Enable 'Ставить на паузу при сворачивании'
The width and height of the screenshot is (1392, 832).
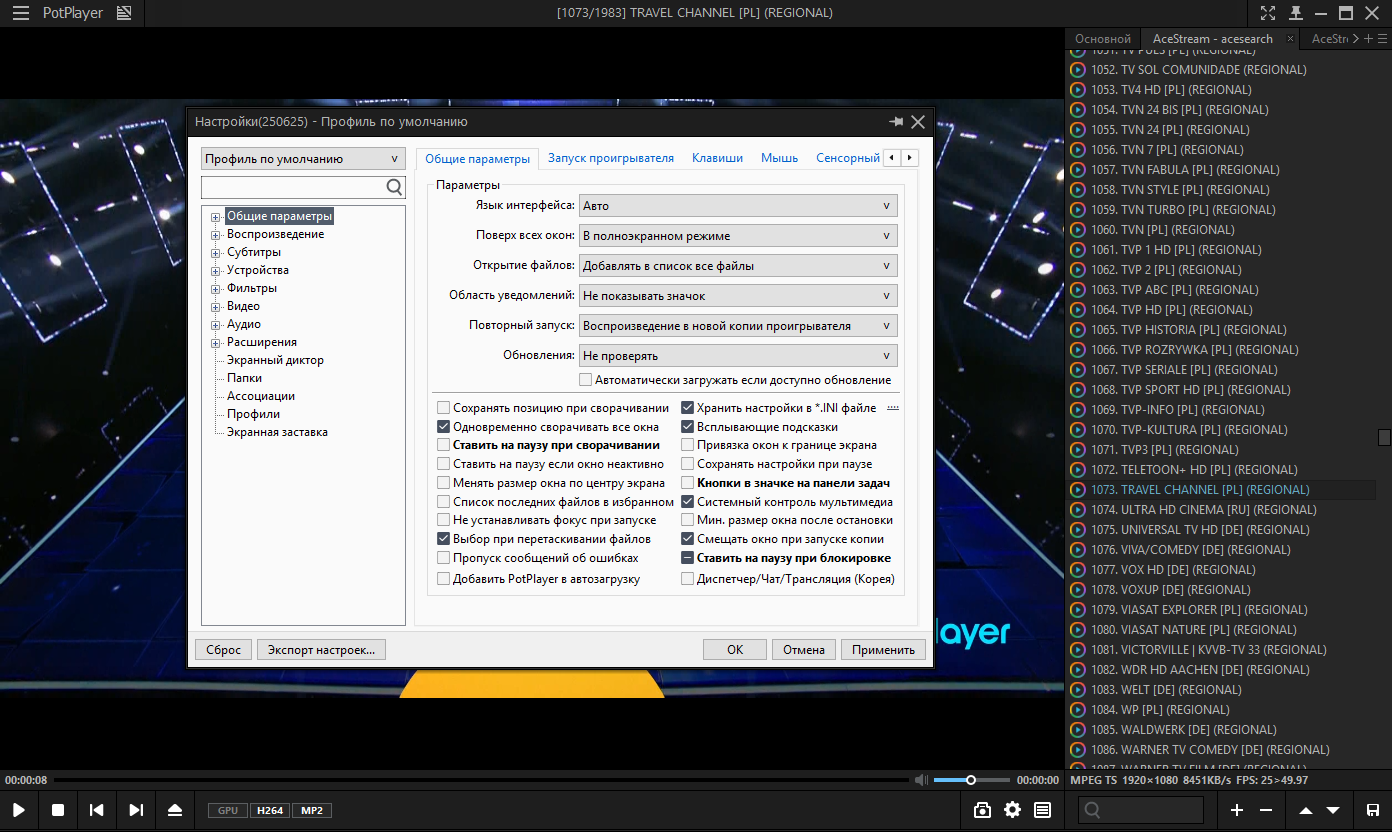[443, 445]
